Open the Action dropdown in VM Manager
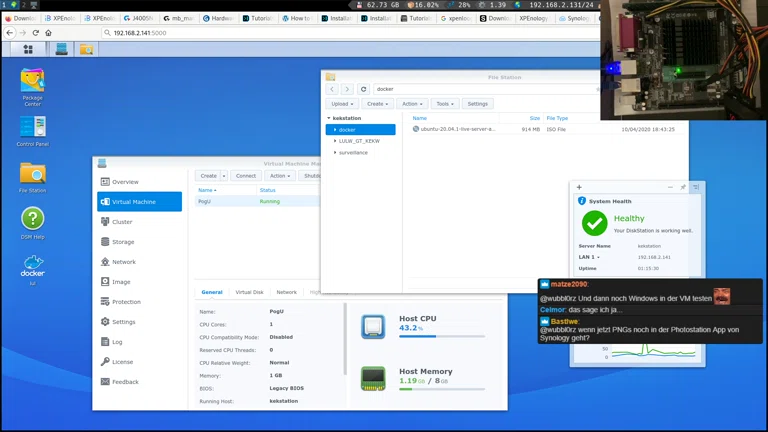This screenshot has width=768, height=432. click(280, 176)
